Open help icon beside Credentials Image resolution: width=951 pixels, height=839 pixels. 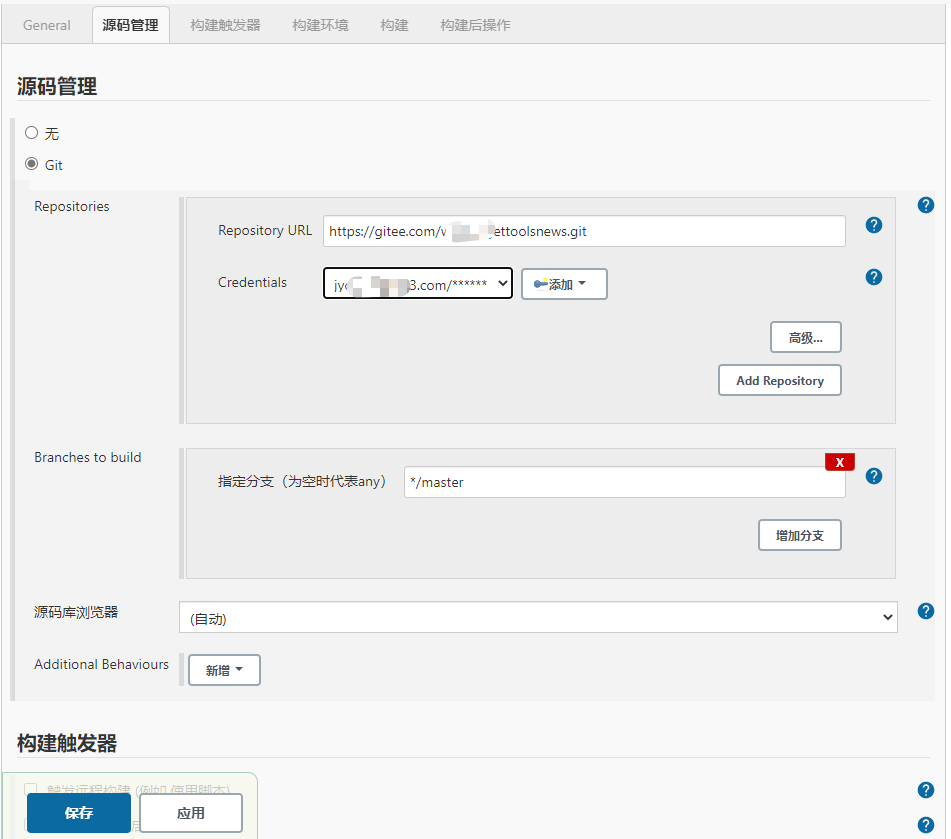coord(873,277)
